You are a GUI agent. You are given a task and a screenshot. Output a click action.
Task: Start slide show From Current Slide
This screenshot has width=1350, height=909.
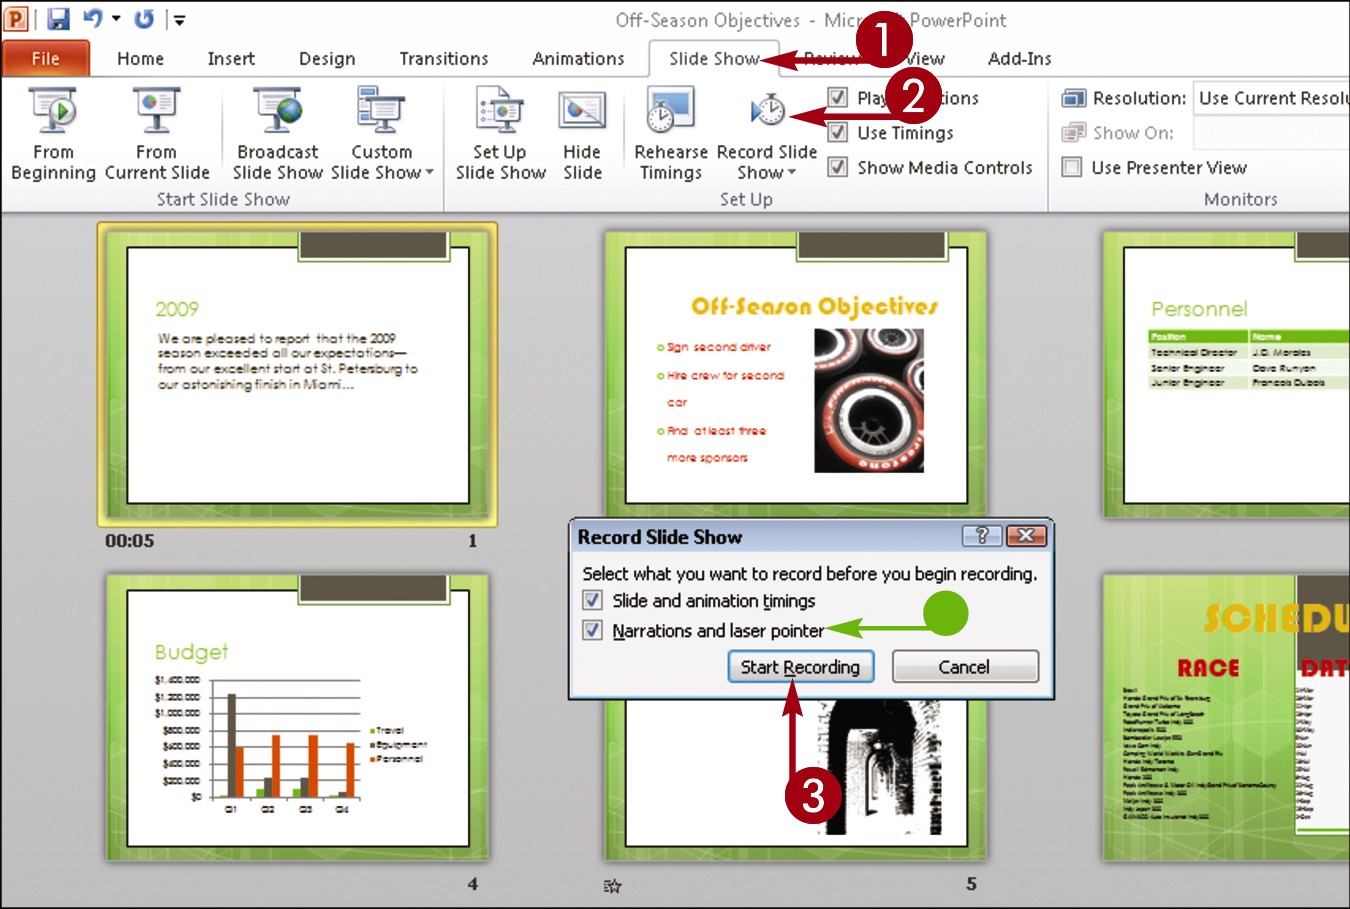[157, 134]
